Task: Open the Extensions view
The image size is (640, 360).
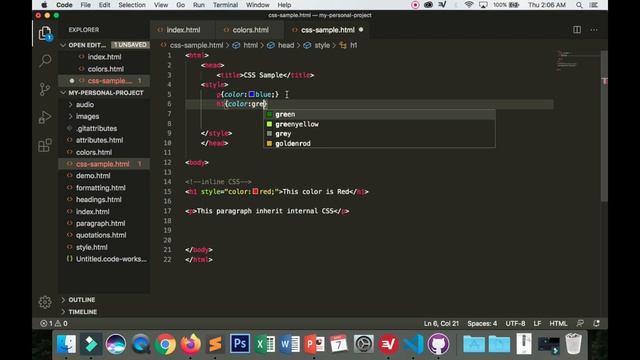Action: [x=45, y=145]
